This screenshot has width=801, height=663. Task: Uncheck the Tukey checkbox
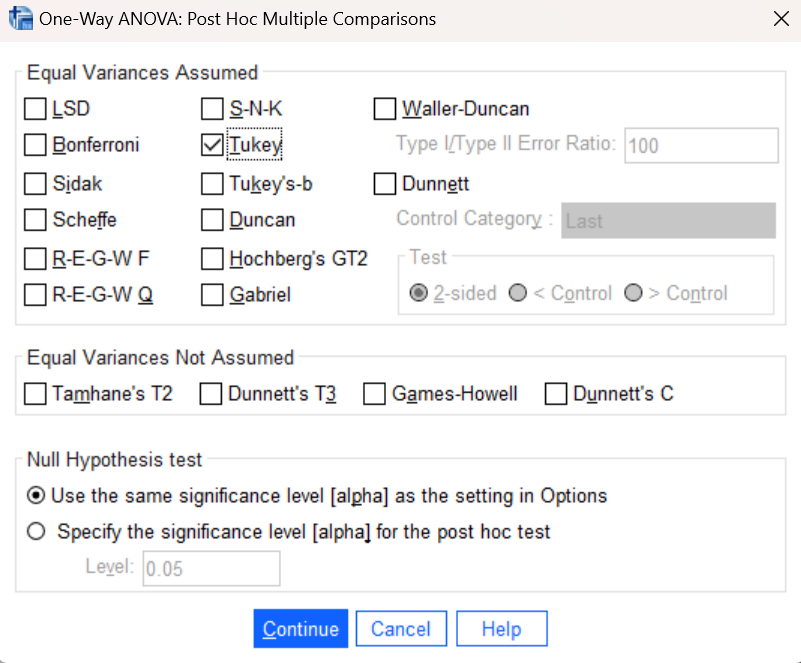212,145
